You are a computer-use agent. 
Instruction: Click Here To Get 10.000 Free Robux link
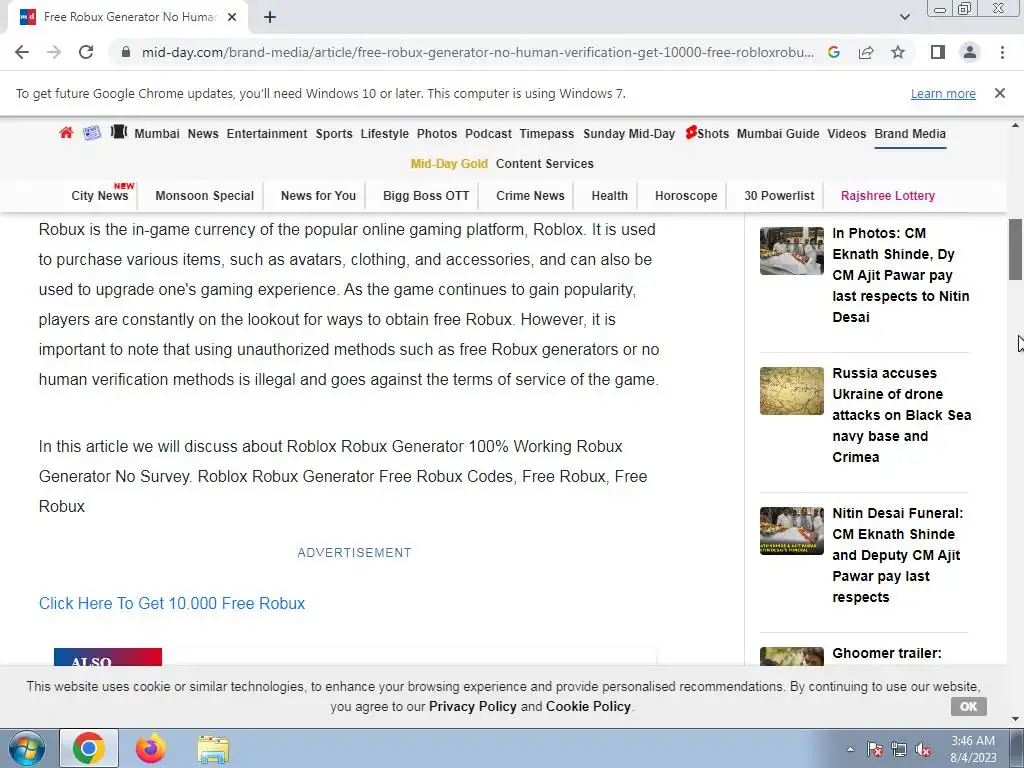(x=172, y=603)
